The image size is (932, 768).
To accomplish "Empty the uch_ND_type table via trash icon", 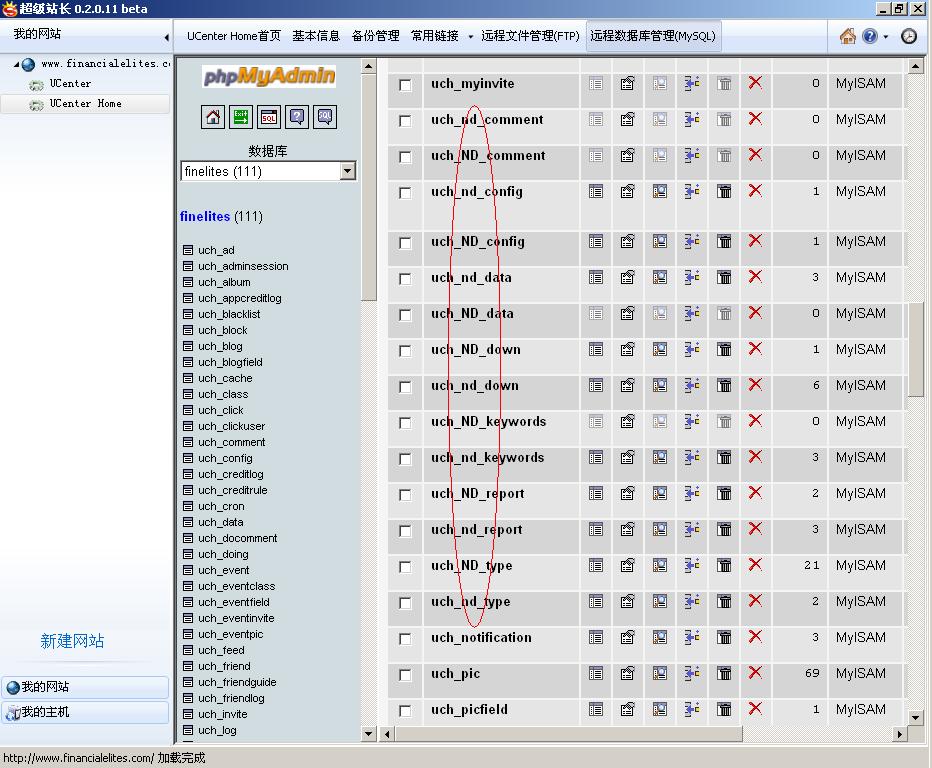I will (724, 565).
